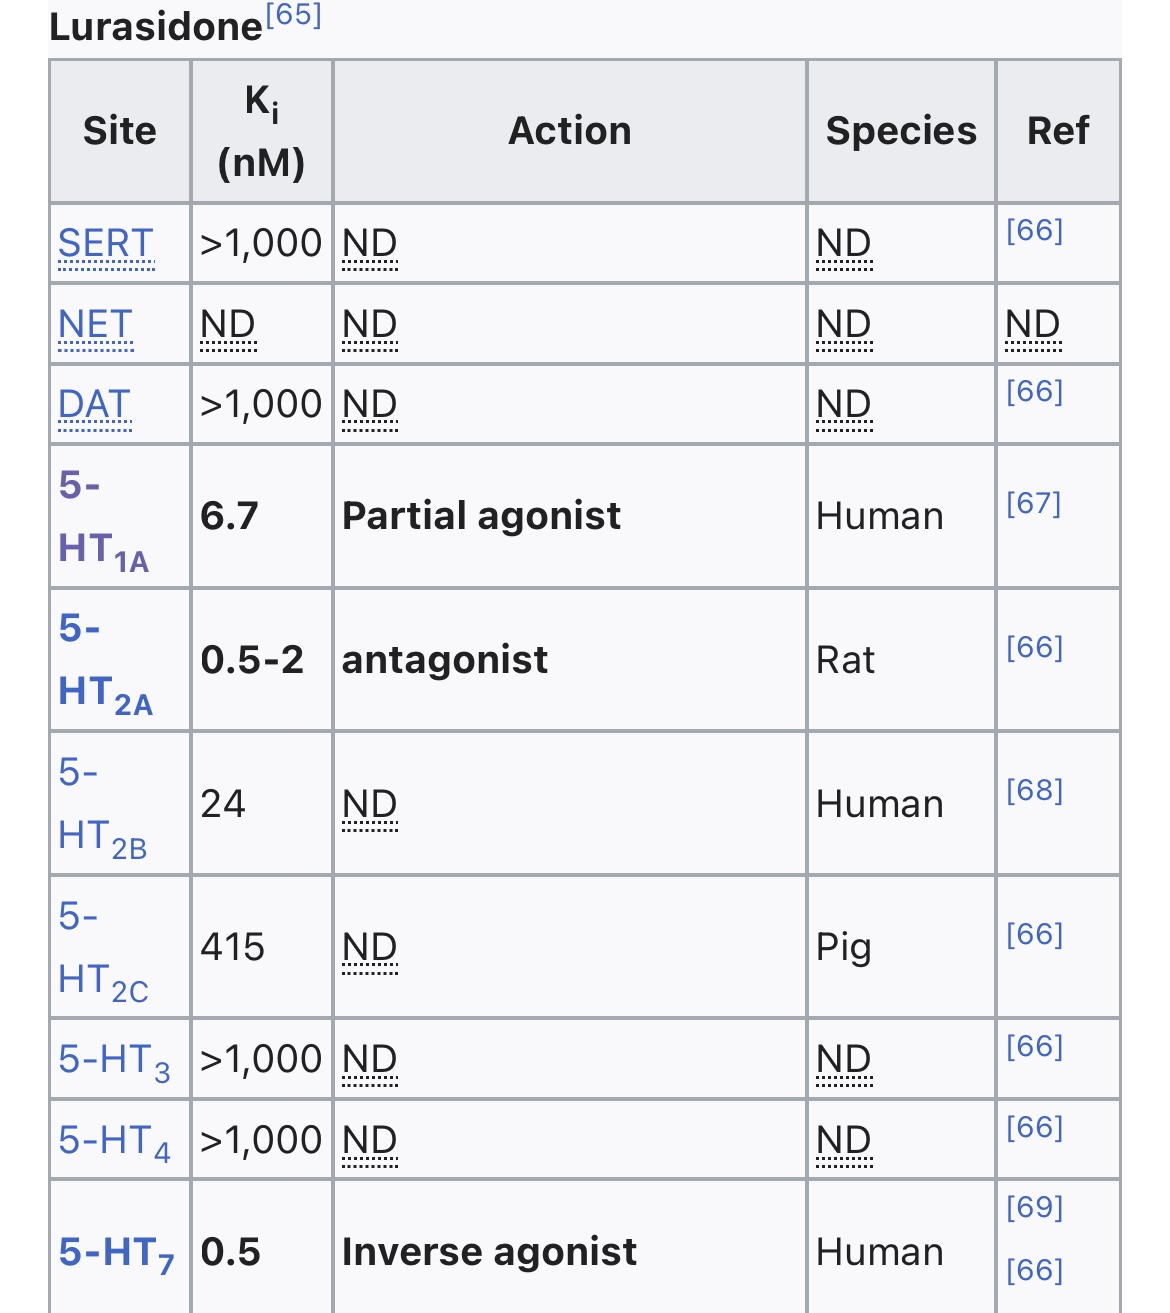Open the 5-HT3 receptor link
Screen dimensions: 1170x1313
tap(114, 1060)
